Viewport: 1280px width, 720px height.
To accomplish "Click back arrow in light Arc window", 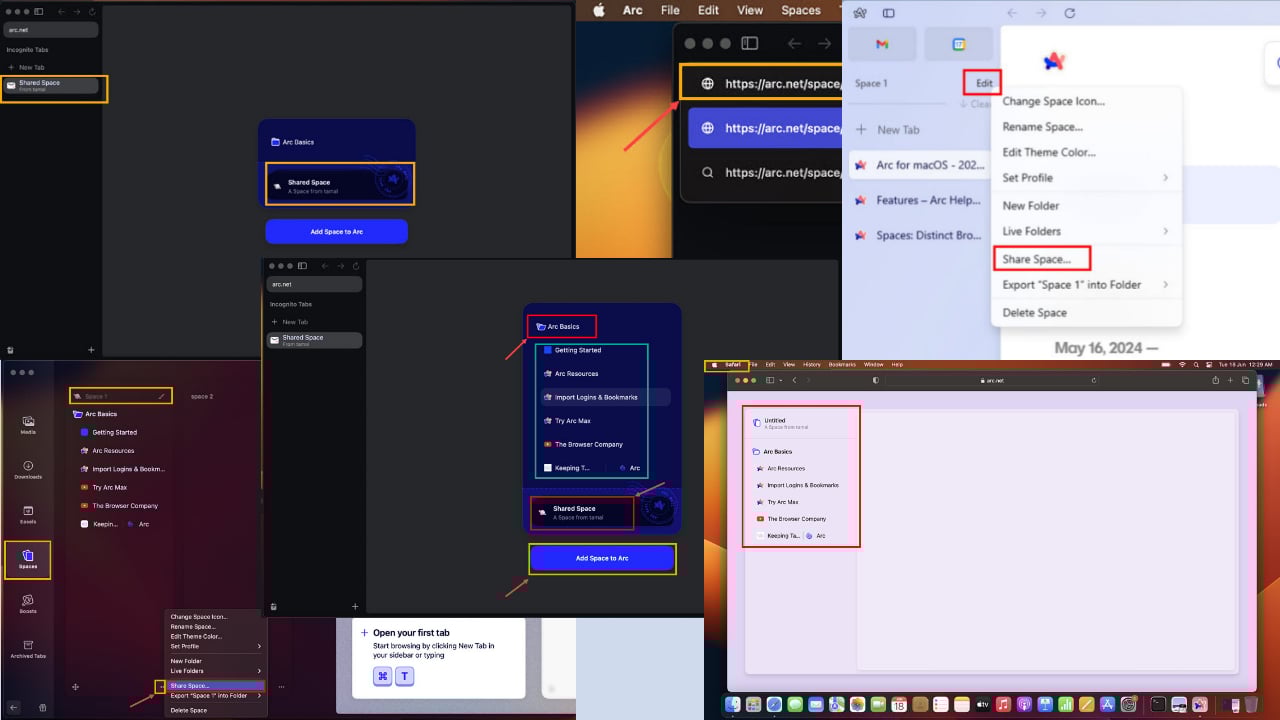I will 1012,13.
